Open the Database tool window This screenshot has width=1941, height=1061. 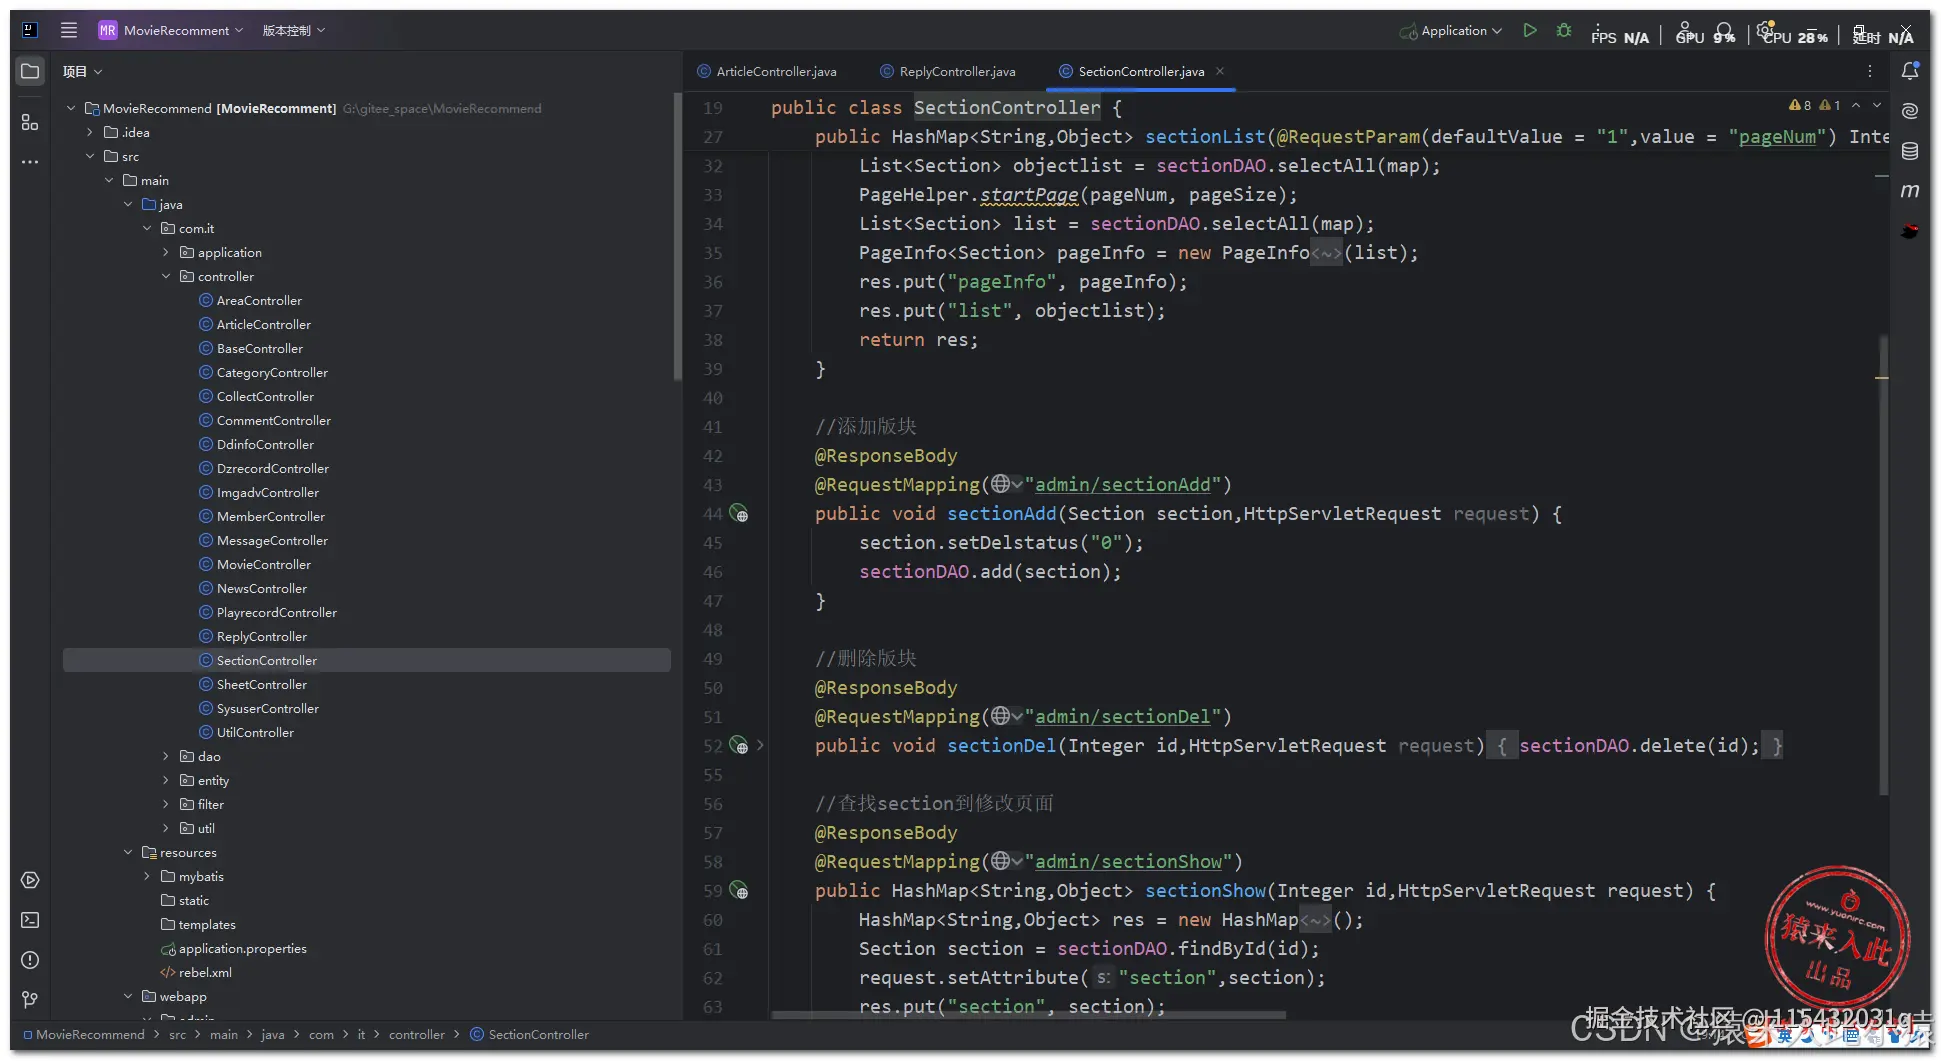[x=1910, y=151]
